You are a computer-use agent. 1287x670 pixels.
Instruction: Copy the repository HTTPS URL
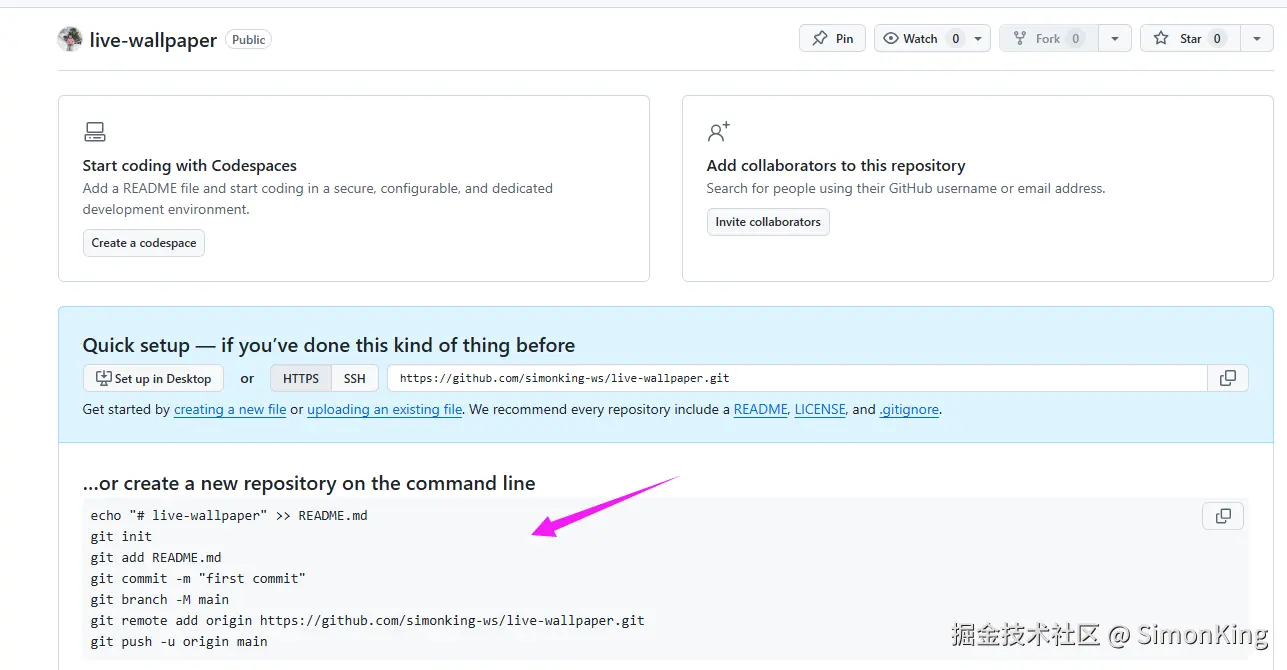click(x=1227, y=378)
